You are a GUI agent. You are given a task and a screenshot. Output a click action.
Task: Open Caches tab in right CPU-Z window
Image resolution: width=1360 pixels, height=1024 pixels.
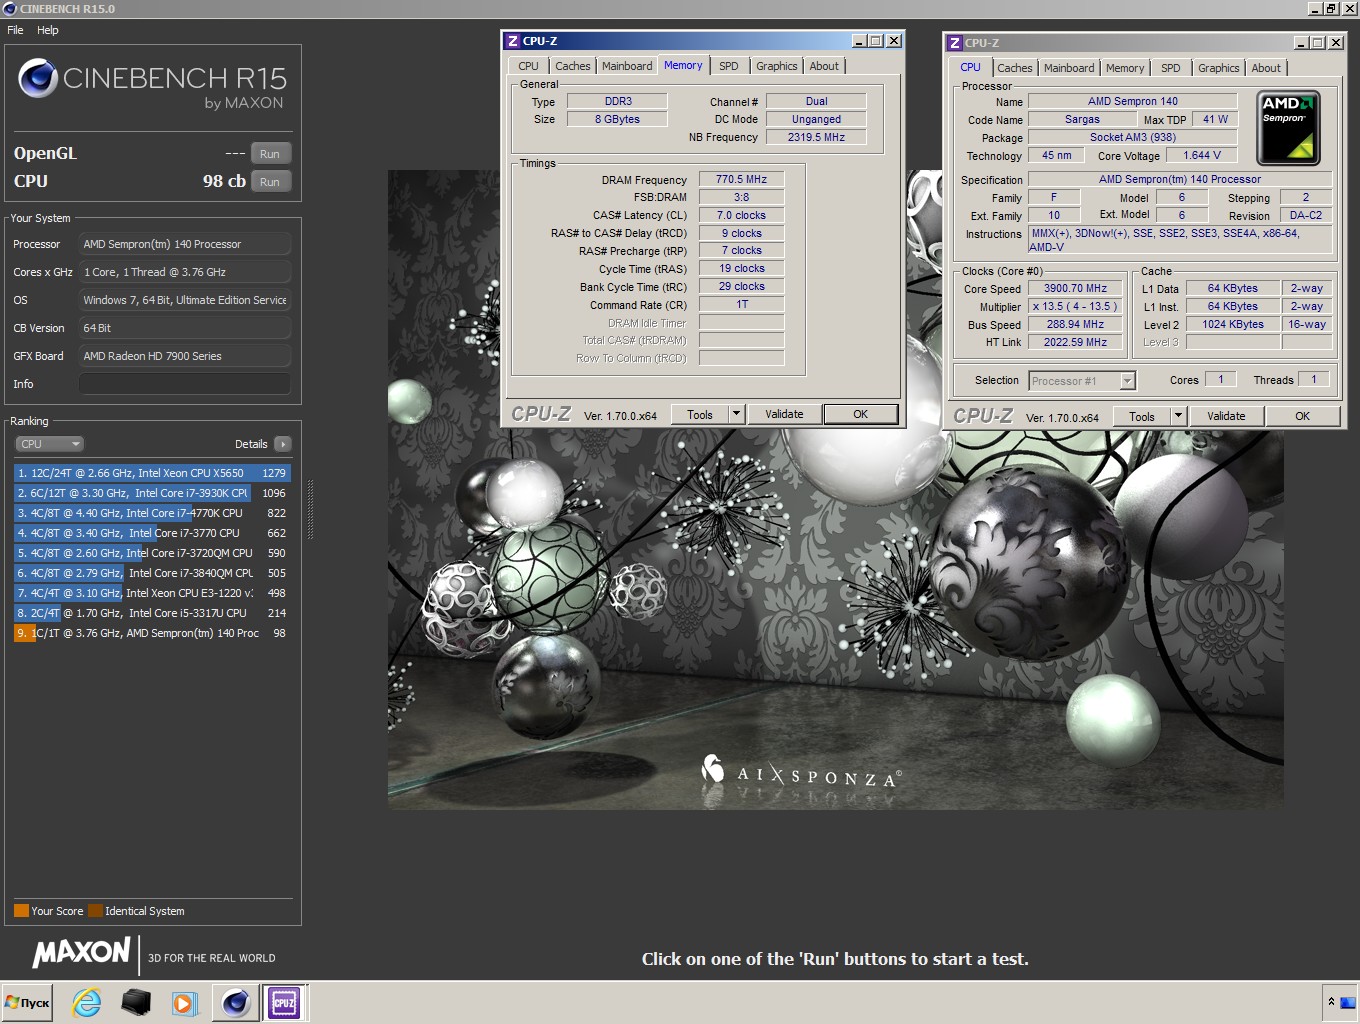[1015, 68]
